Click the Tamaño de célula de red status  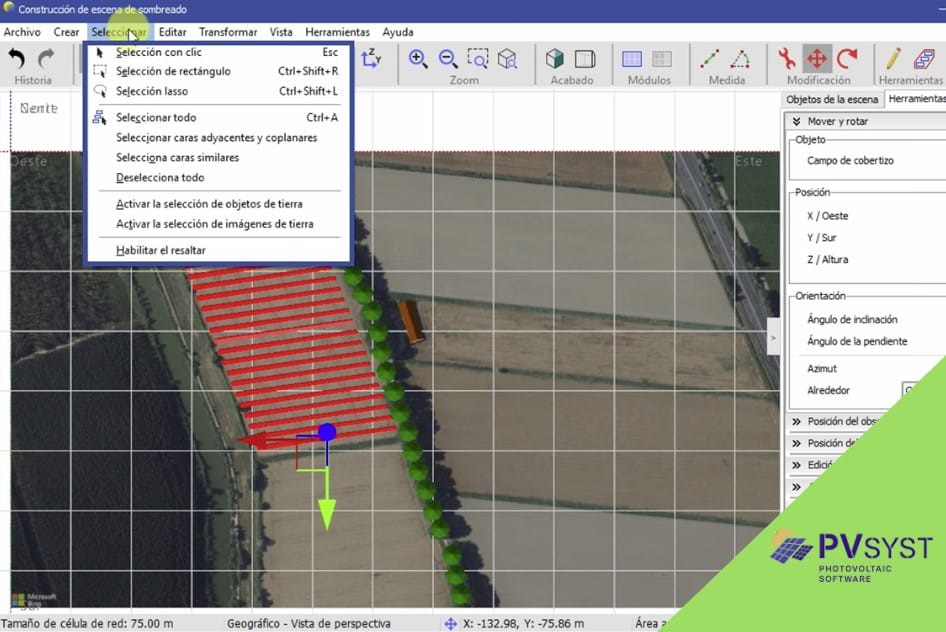87,624
